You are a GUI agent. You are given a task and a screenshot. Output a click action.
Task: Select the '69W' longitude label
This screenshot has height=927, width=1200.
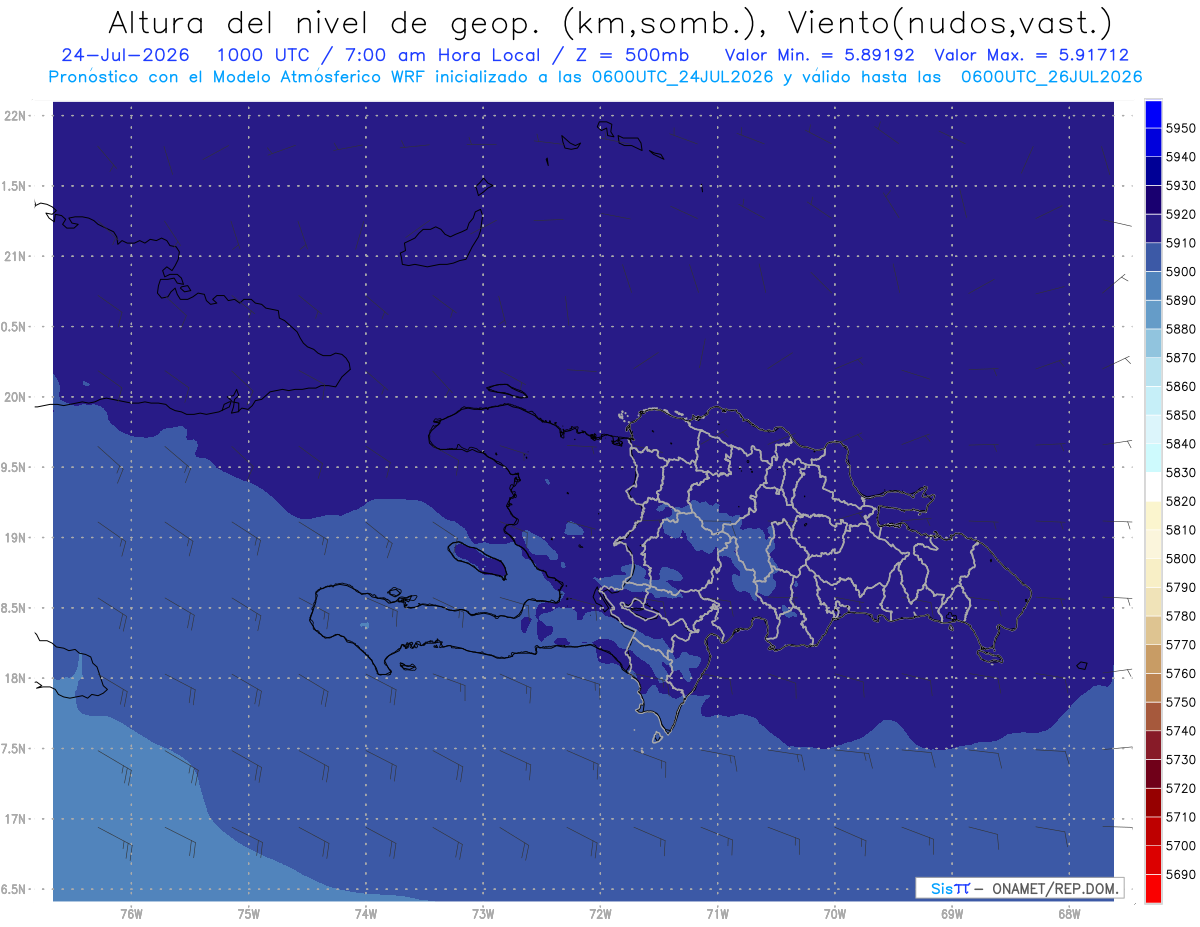coord(952,913)
